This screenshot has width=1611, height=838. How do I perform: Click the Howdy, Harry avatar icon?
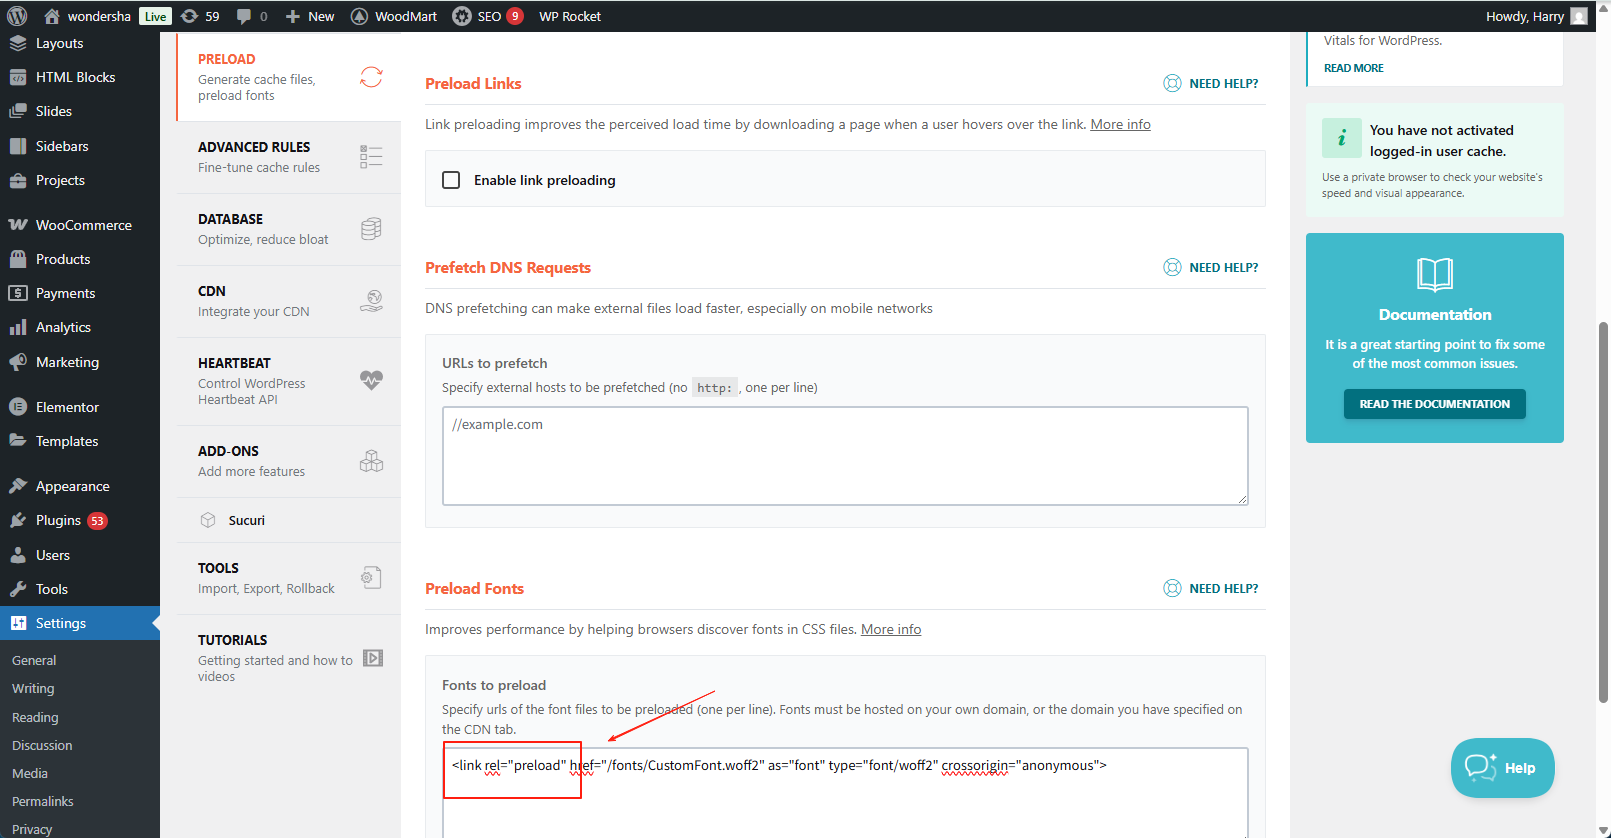(x=1579, y=16)
